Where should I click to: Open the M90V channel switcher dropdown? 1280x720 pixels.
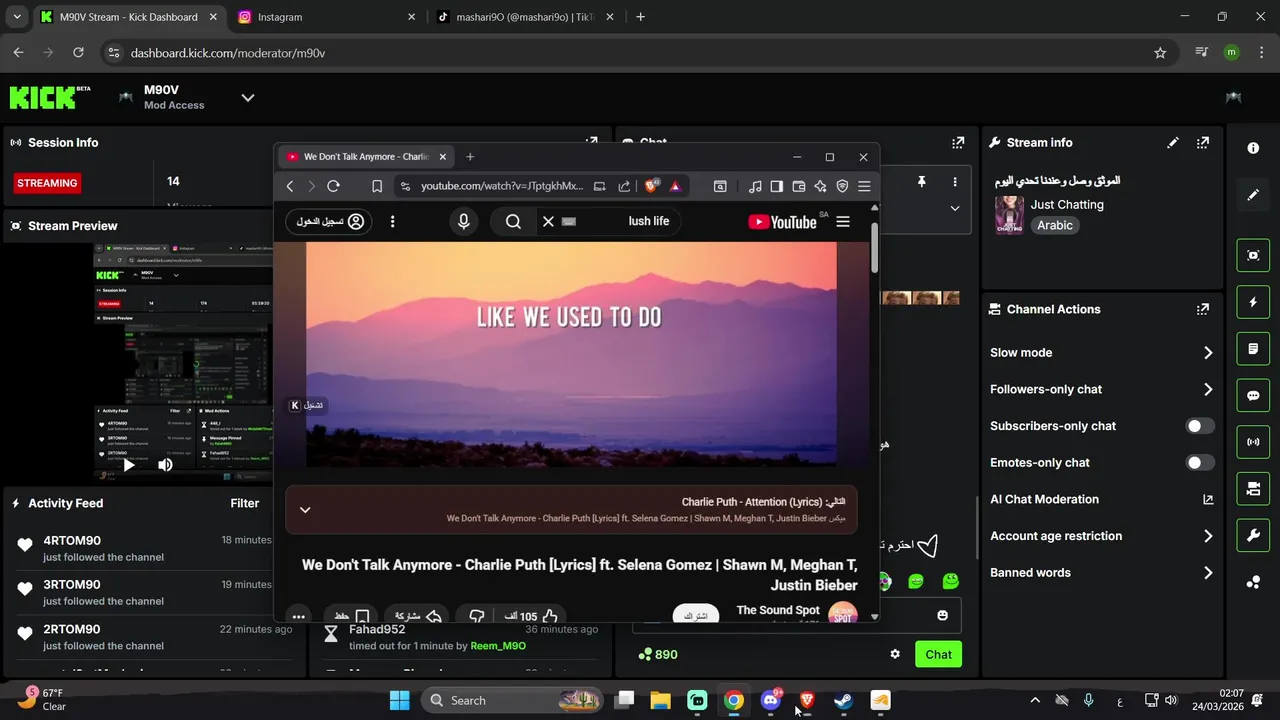248,97
